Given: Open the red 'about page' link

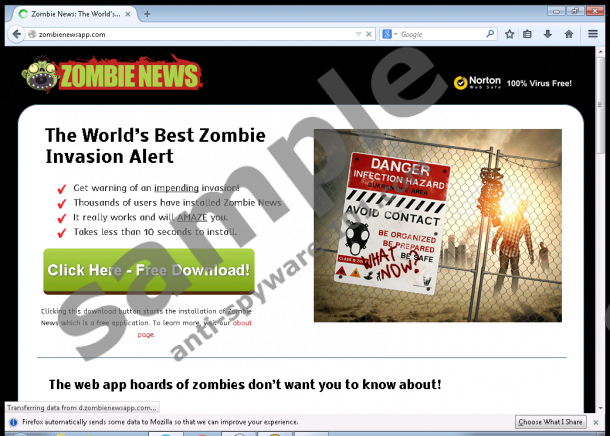Looking at the screenshot, I should (241, 323).
